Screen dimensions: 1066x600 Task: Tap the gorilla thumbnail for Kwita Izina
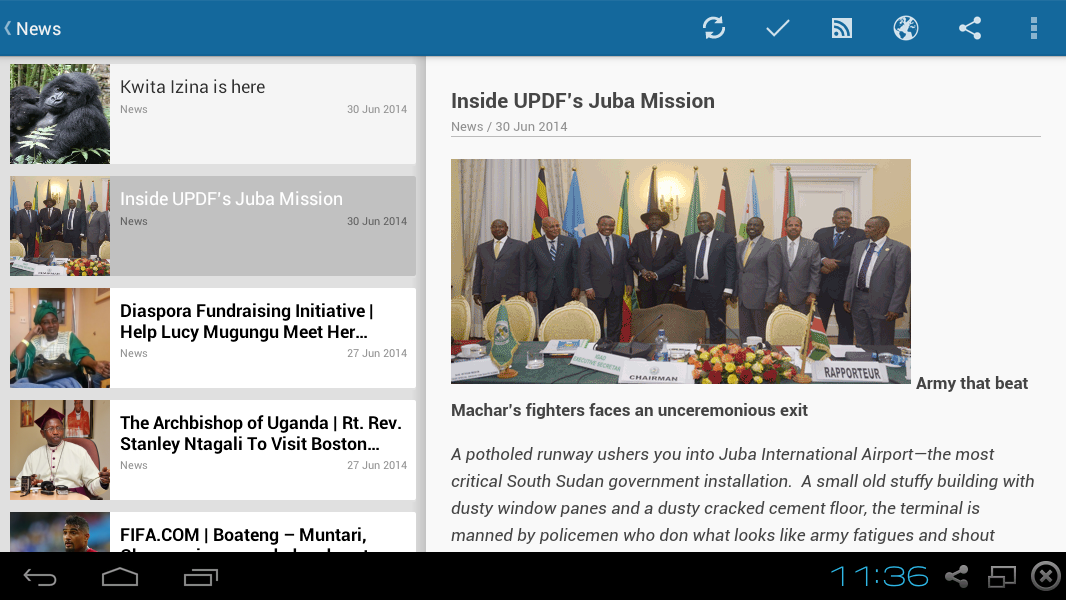pos(60,113)
